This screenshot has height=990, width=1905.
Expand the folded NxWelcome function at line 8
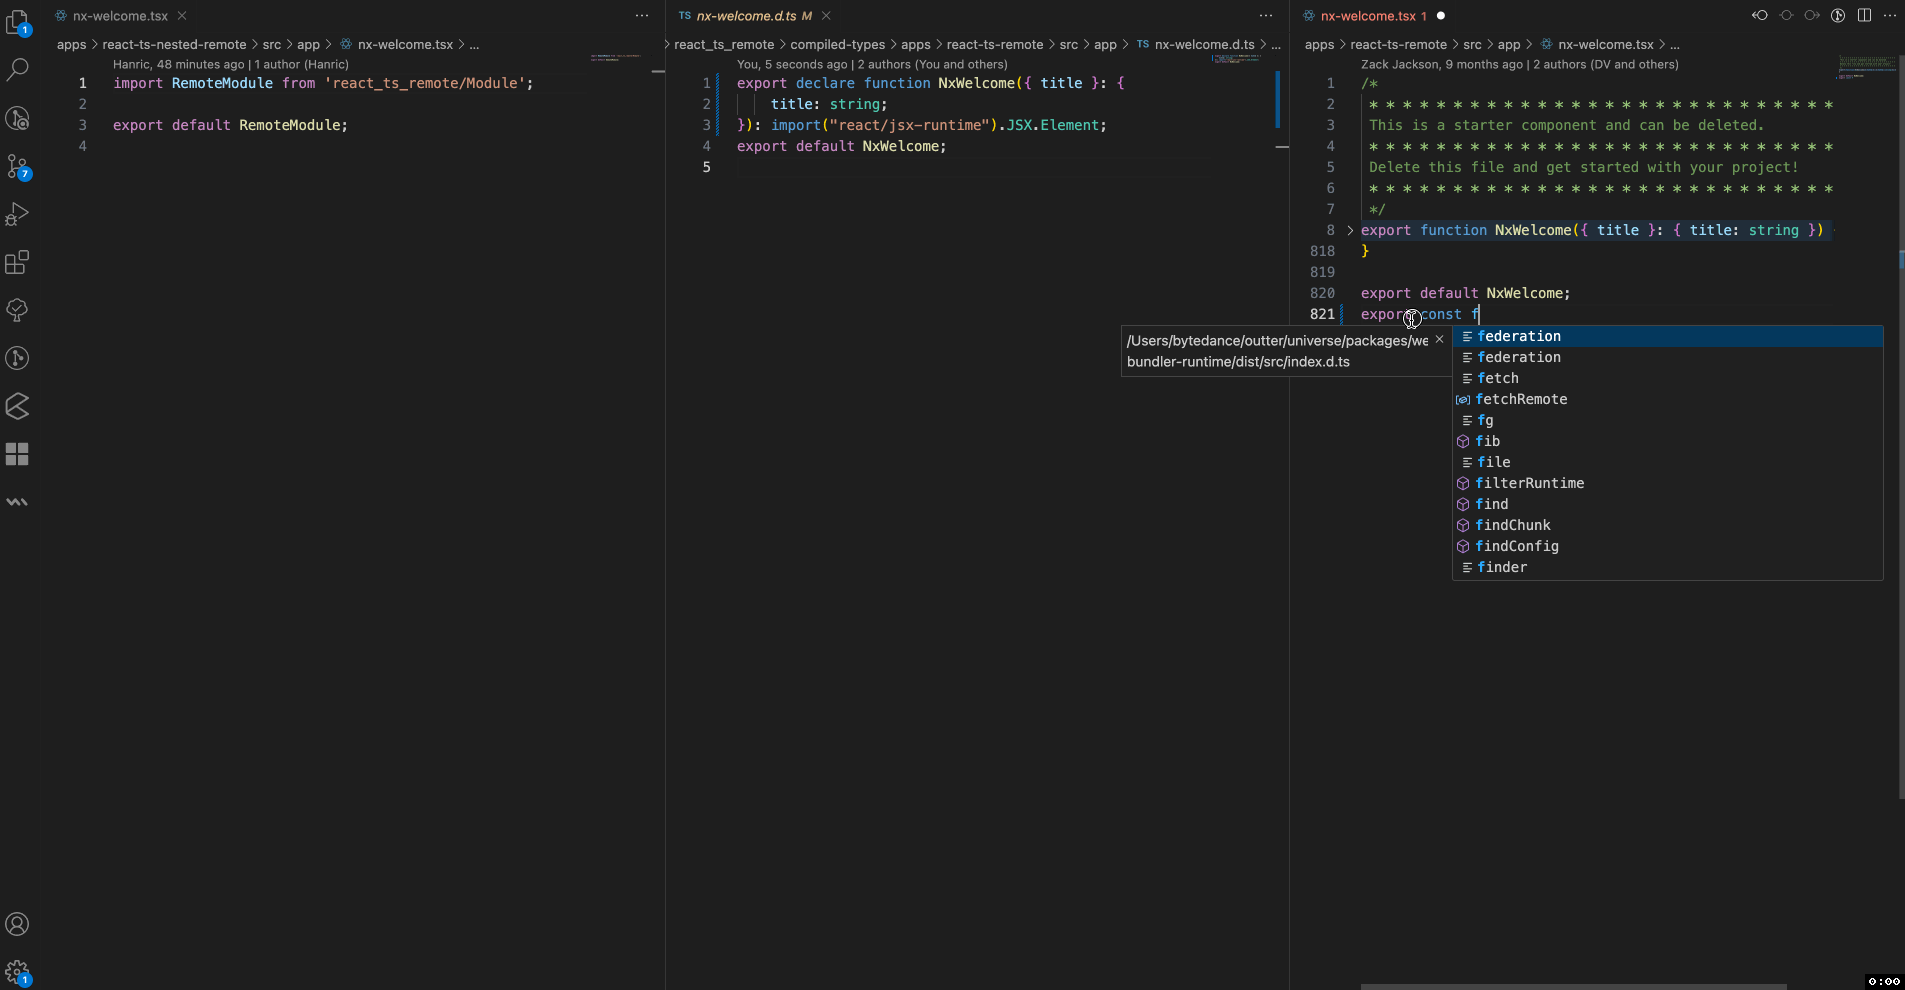(1350, 231)
